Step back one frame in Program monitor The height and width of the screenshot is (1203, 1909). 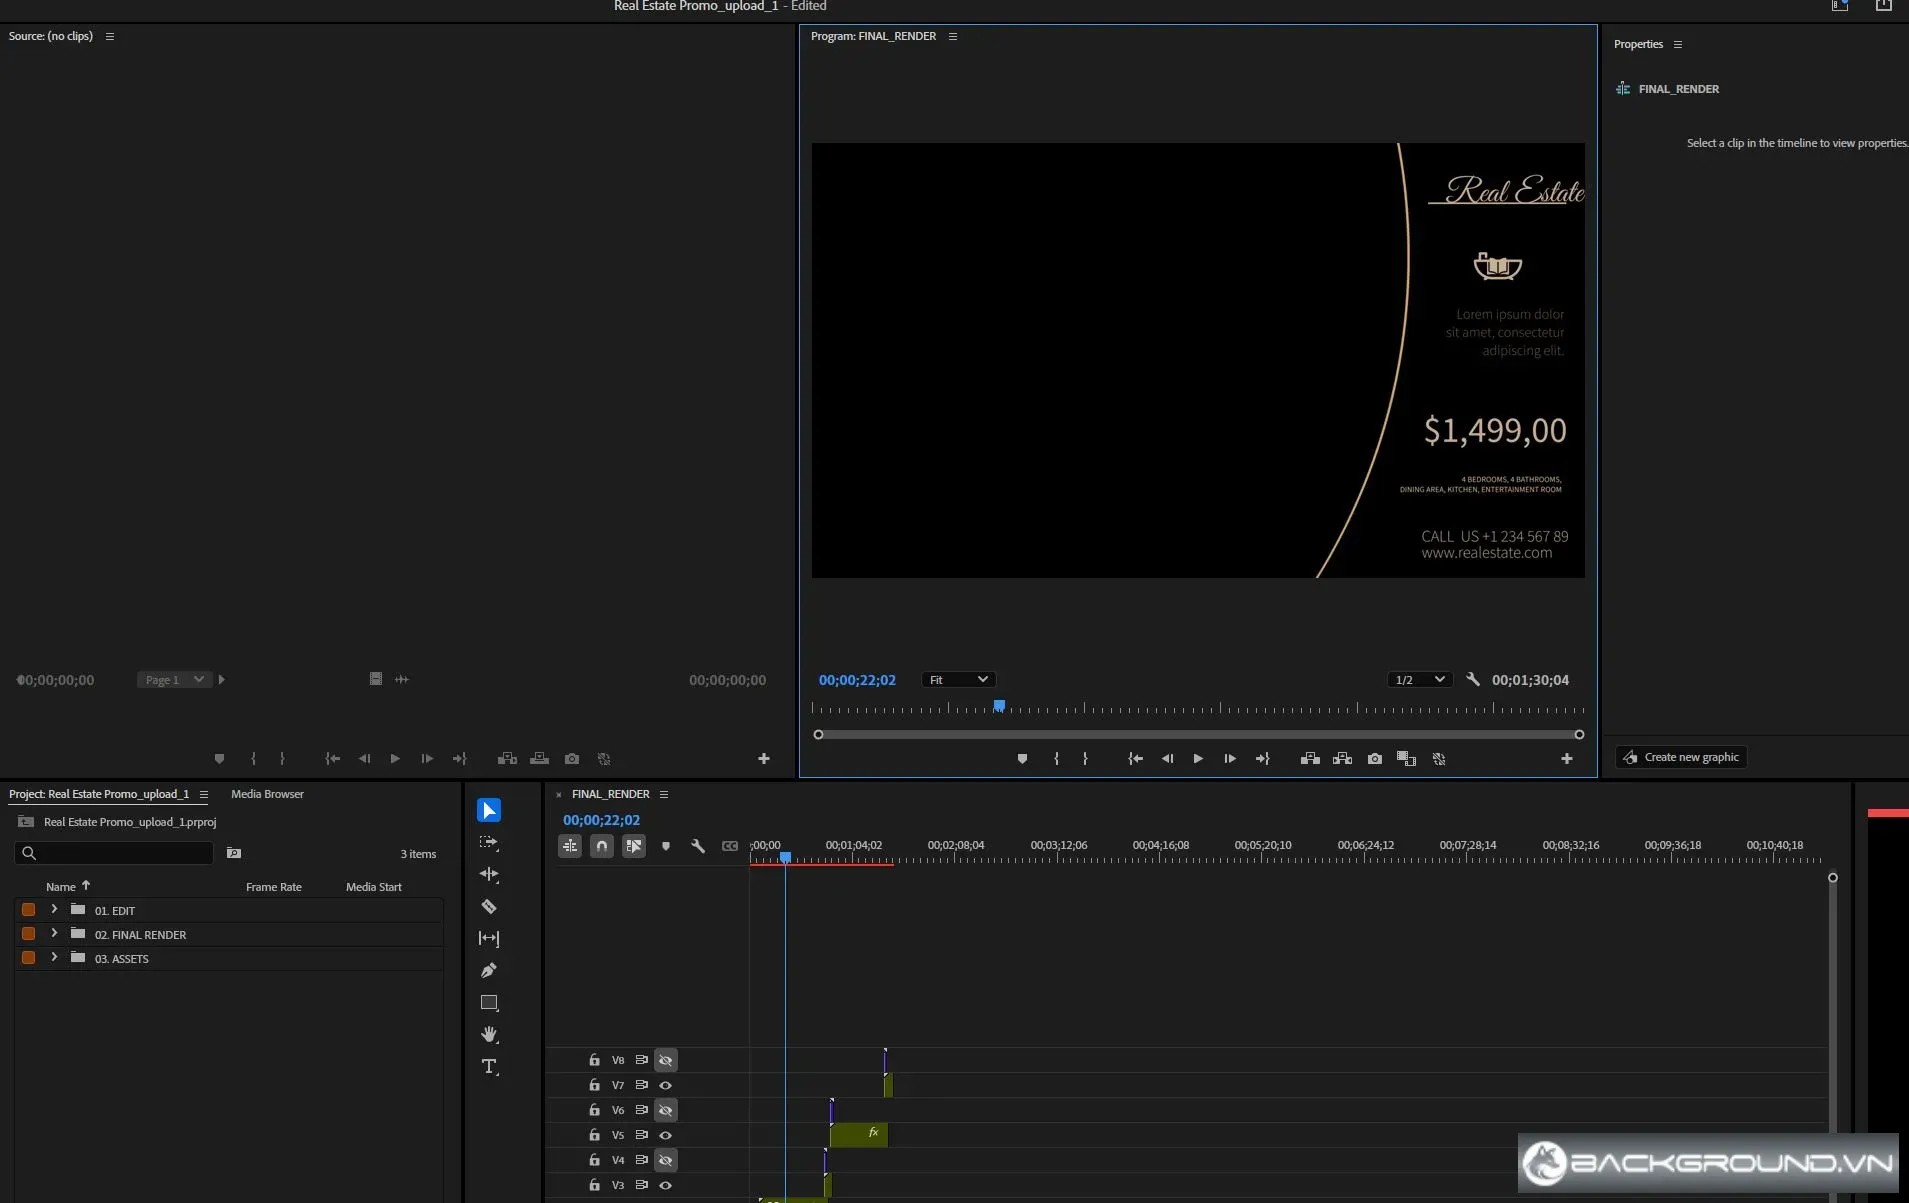point(1167,759)
